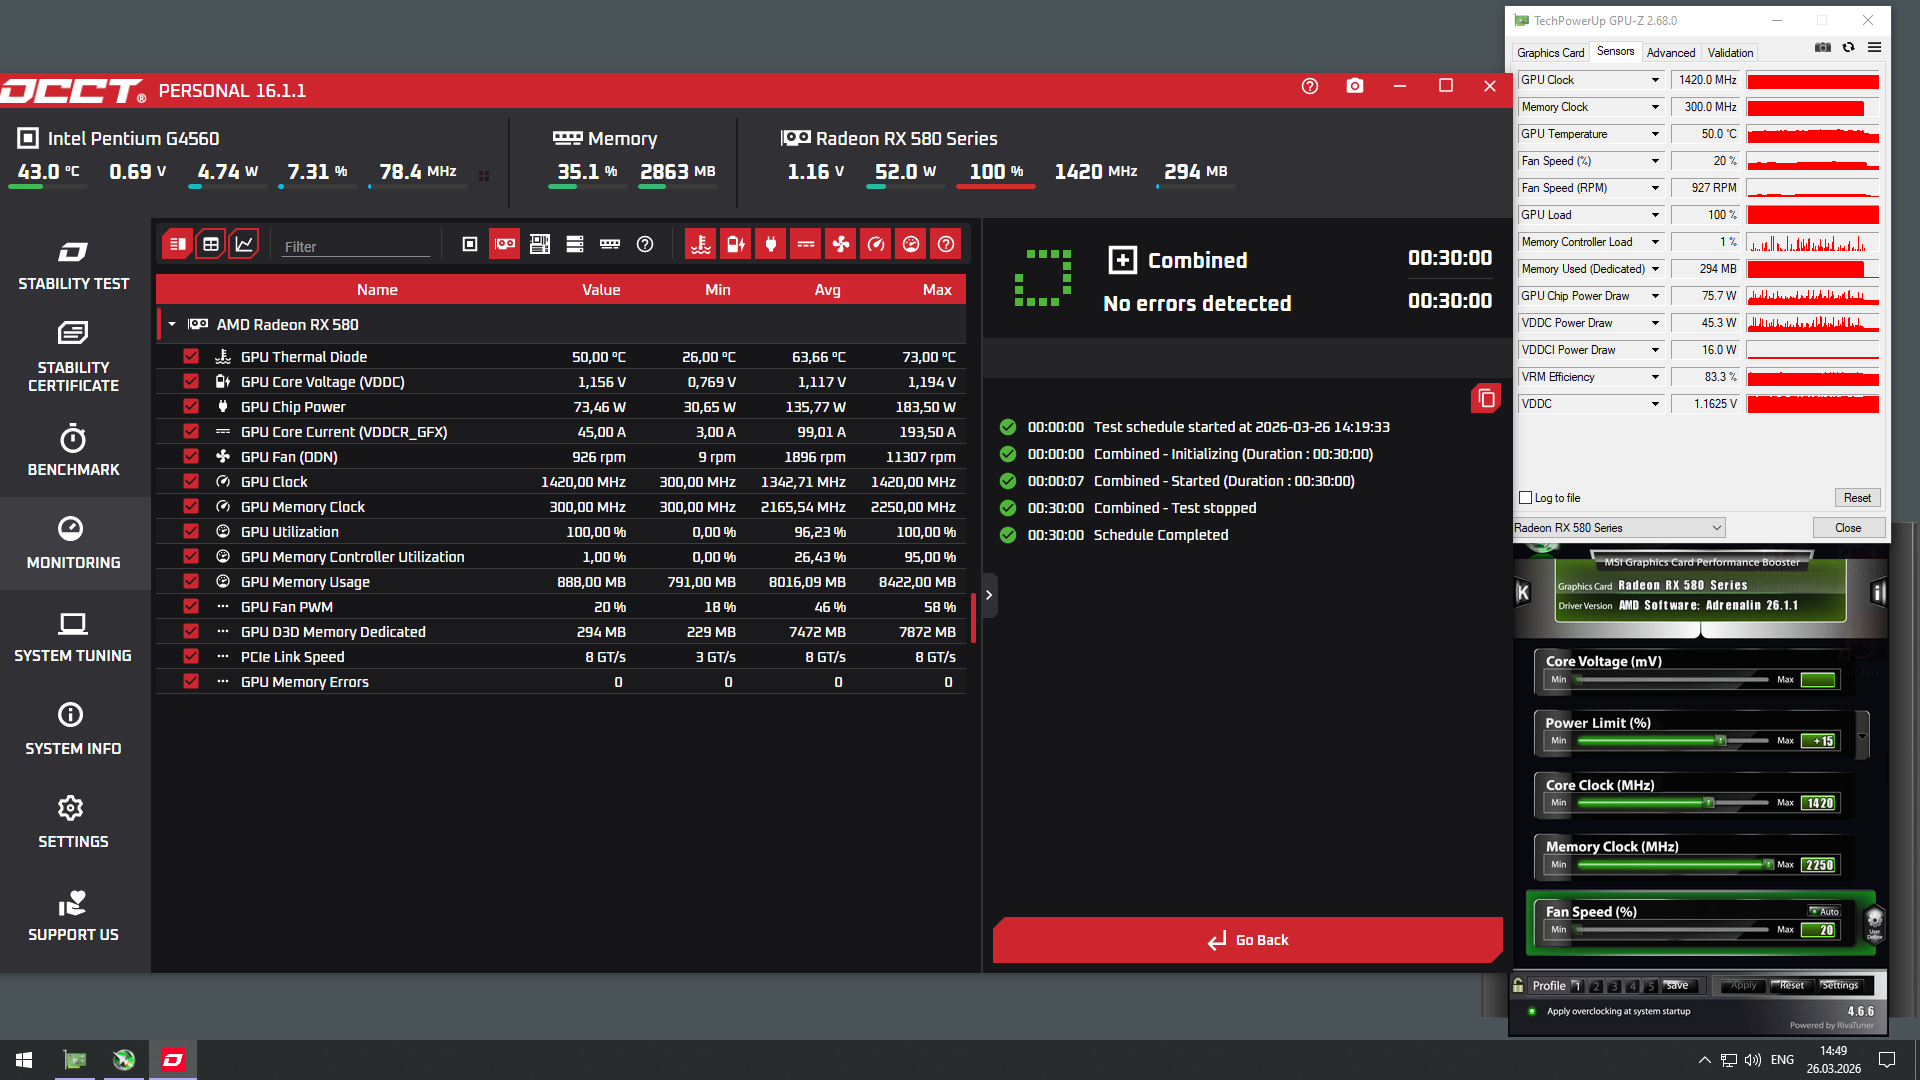Select the table view layout icon
Screen dimensions: 1920x1080
click(211, 244)
